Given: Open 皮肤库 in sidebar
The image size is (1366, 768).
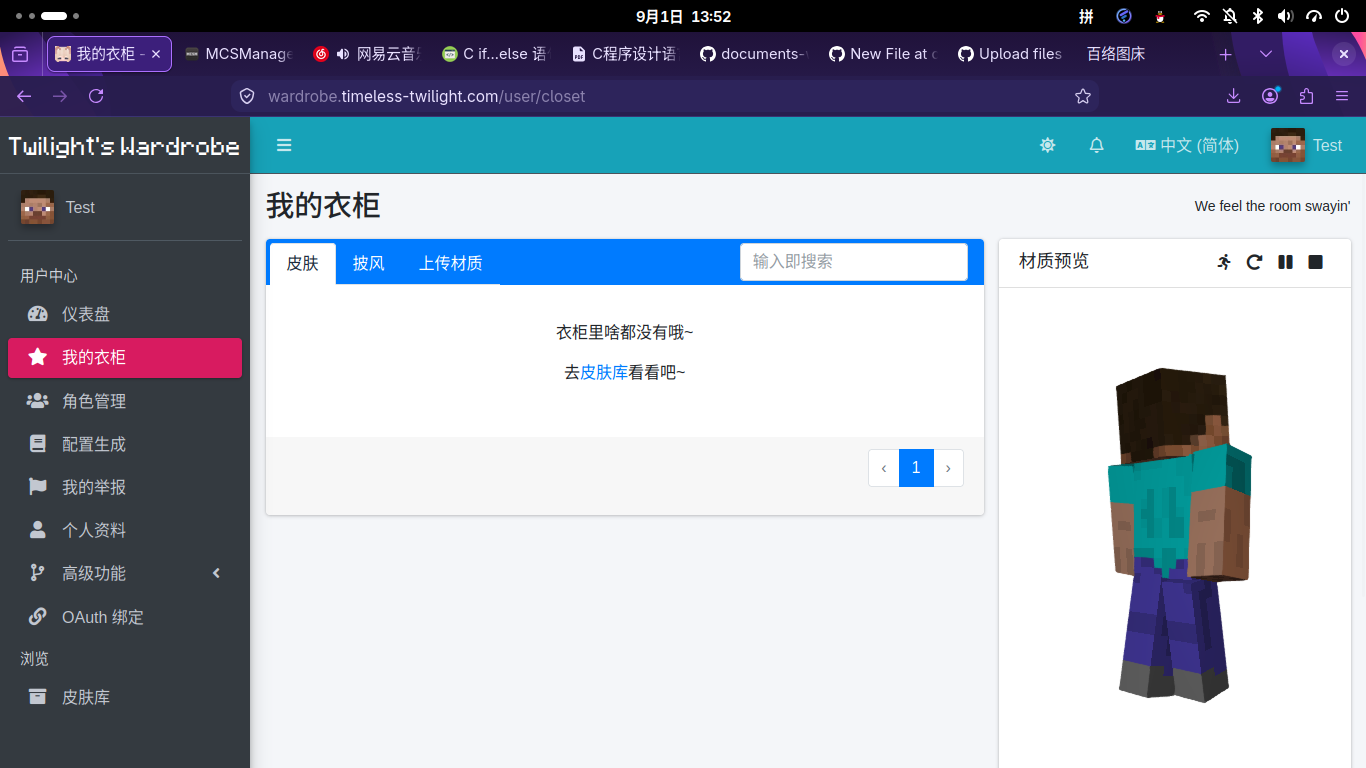Looking at the screenshot, I should coord(125,697).
